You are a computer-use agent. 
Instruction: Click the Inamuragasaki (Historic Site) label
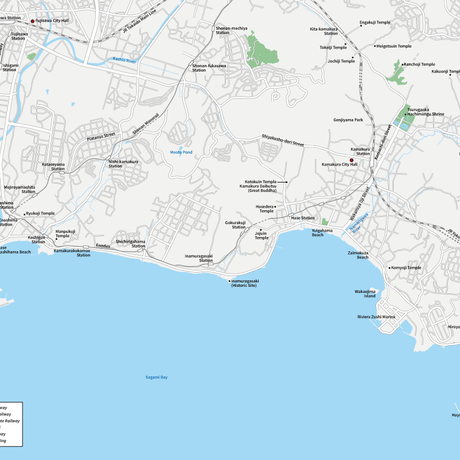point(245,283)
